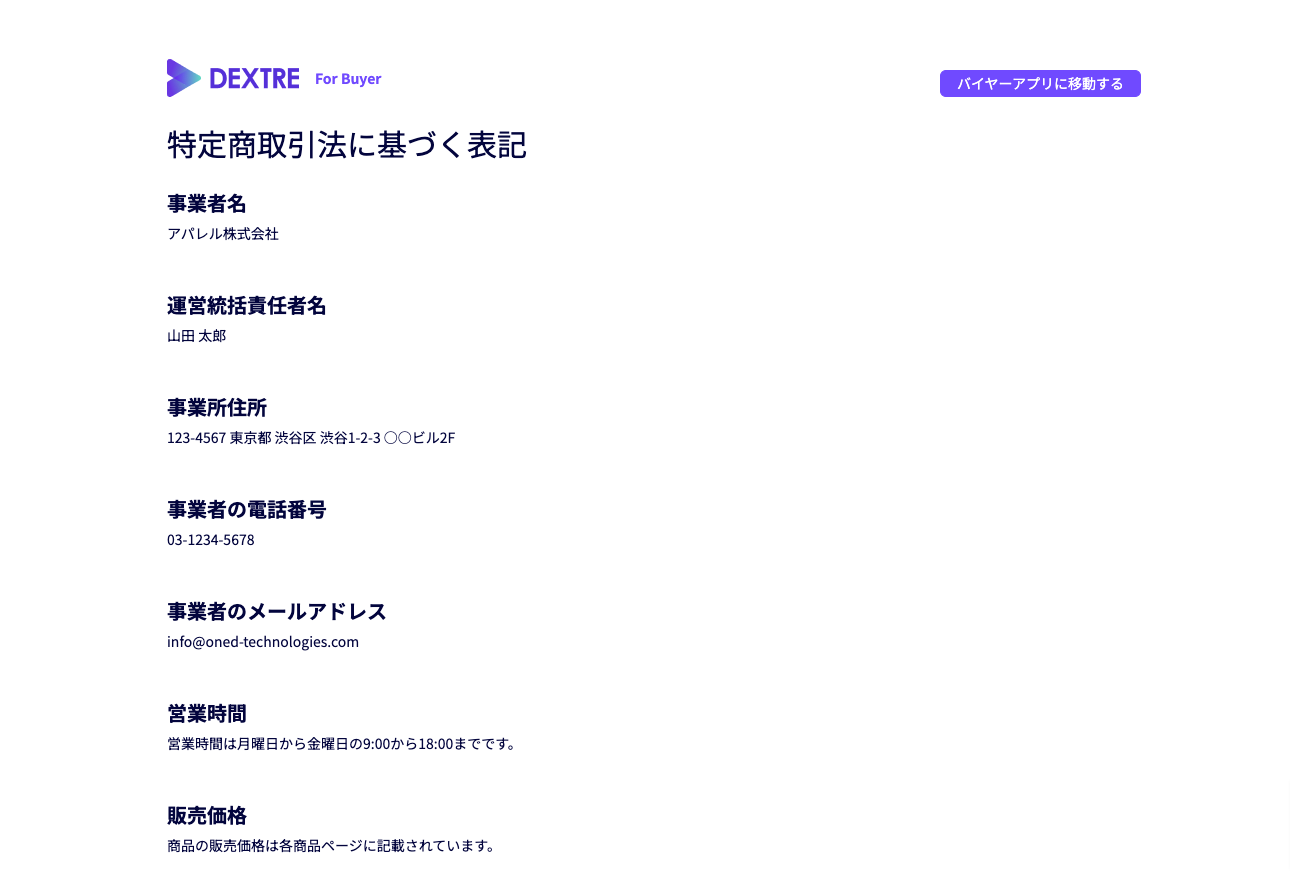Click the name '山田 太郎'
Viewport: 1290px width, 896px height.
tap(197, 336)
